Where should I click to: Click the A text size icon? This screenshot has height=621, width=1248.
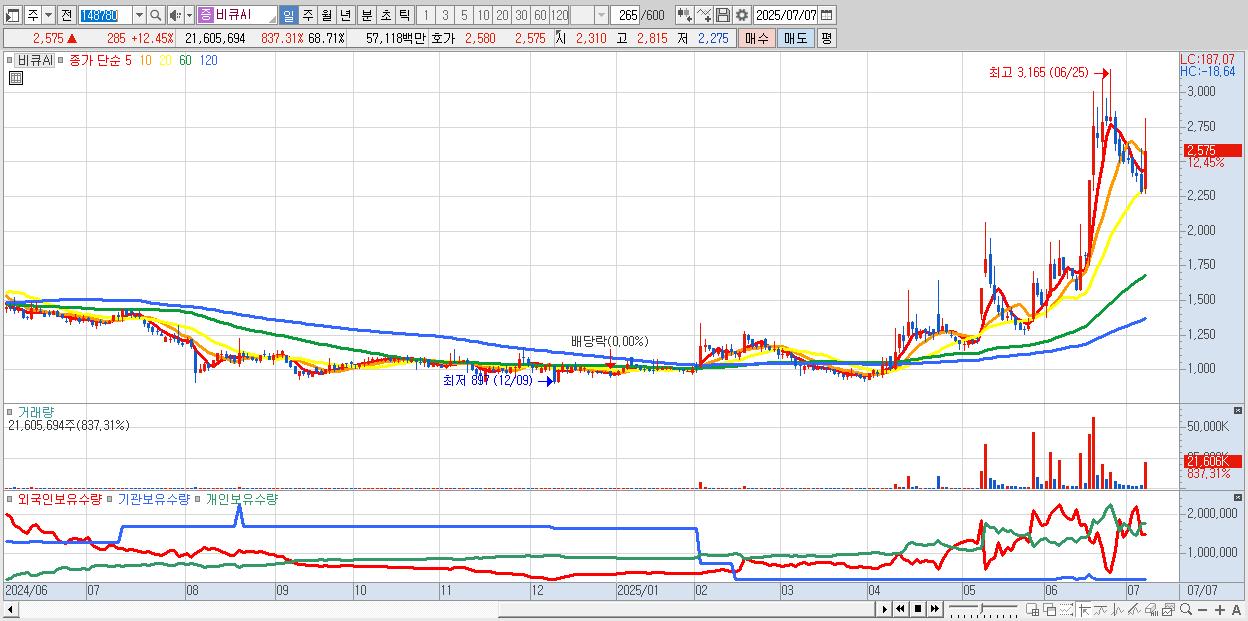tap(1236, 610)
